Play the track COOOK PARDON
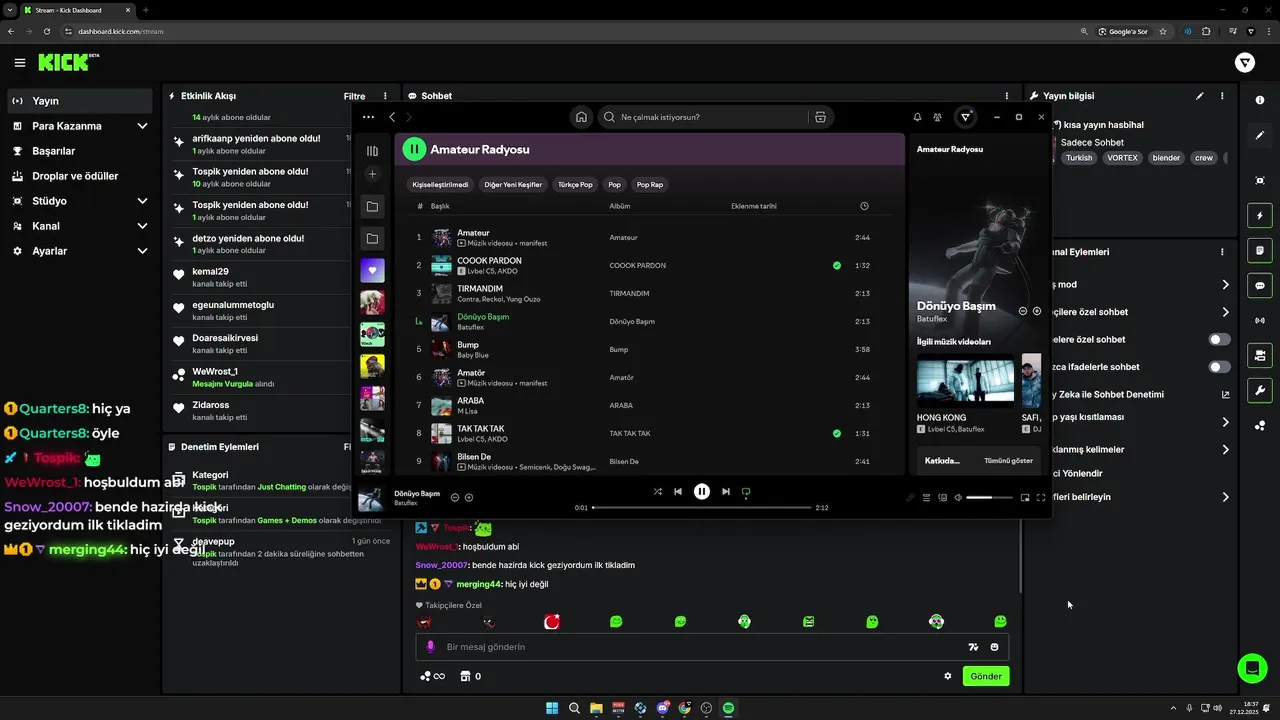The width and height of the screenshot is (1280, 720). point(489,260)
